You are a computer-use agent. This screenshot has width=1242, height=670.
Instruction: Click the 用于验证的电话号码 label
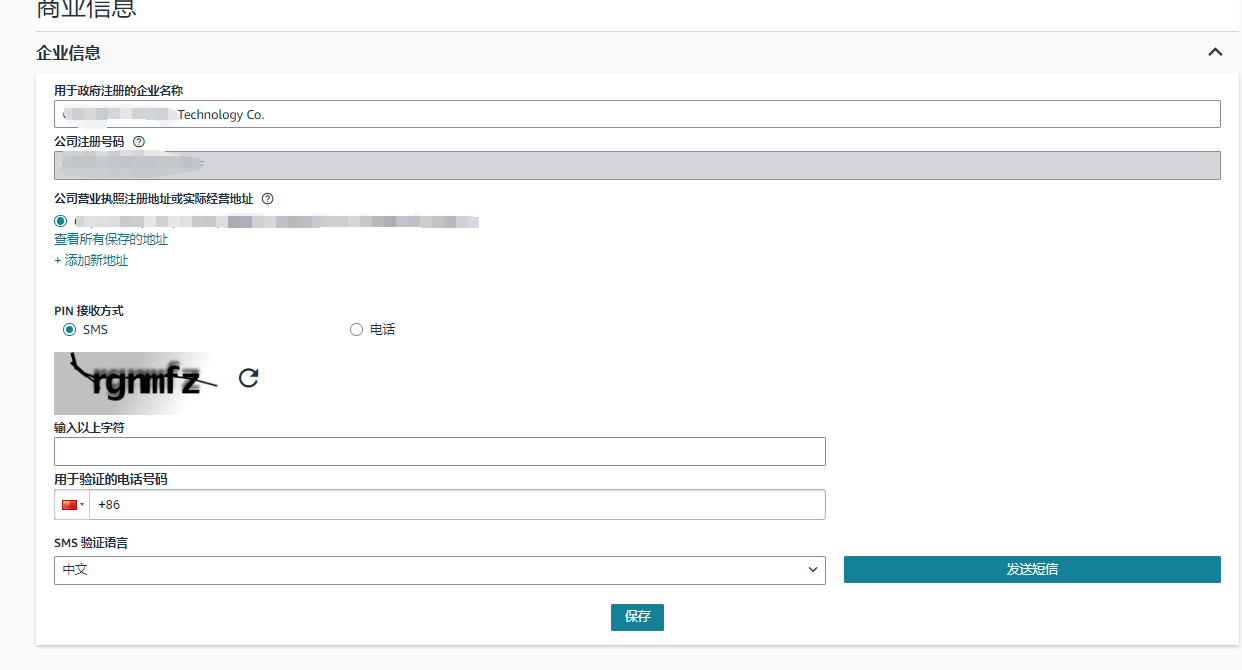(111, 479)
